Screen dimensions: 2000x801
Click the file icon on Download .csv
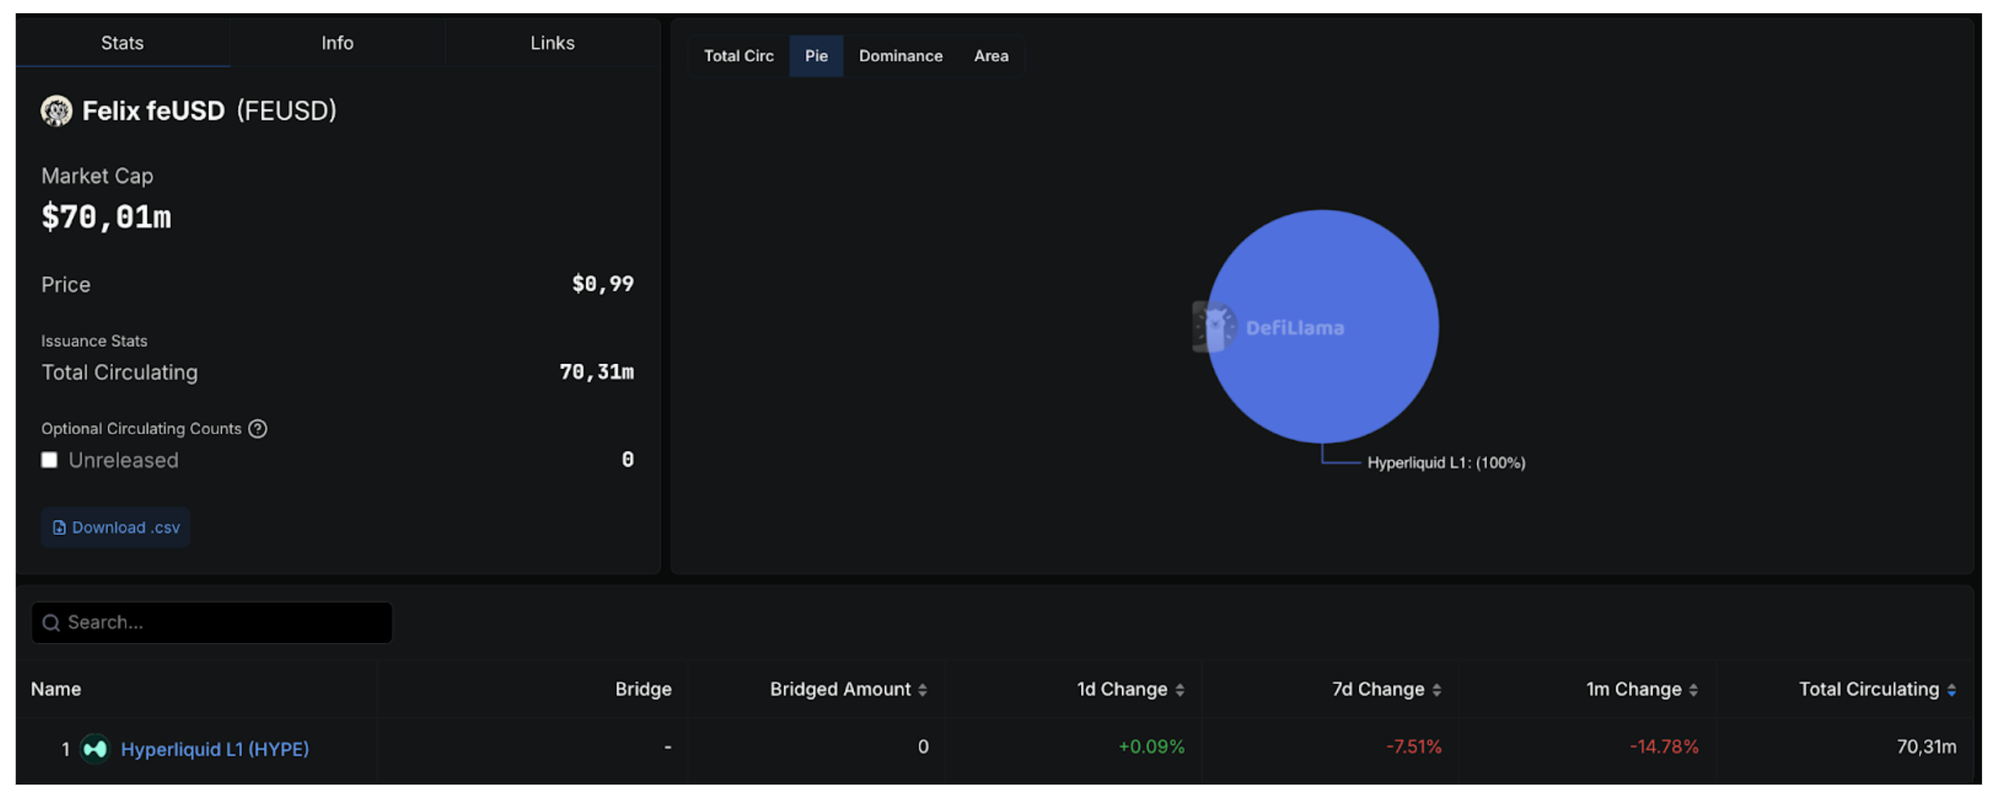(59, 528)
